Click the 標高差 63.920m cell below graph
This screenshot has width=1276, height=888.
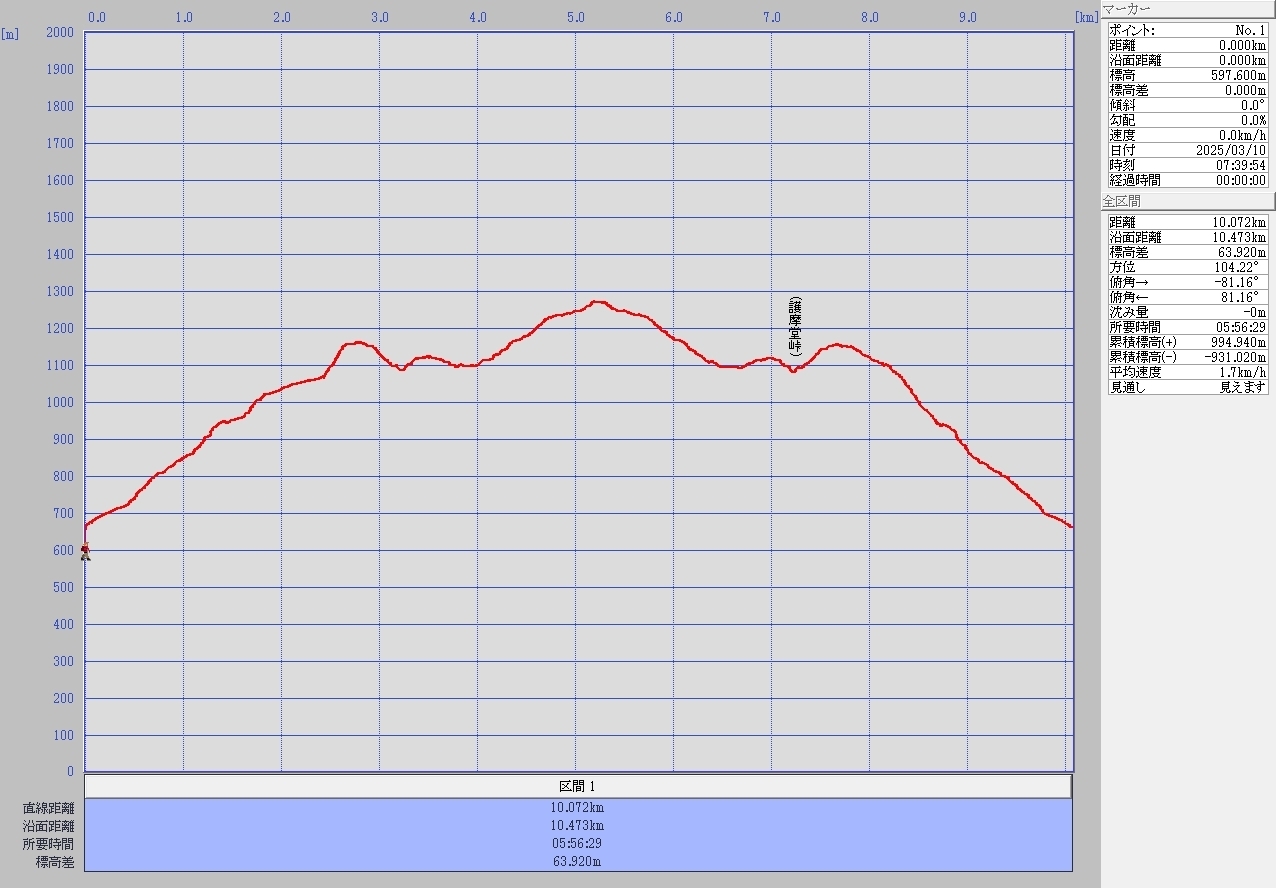tap(577, 861)
